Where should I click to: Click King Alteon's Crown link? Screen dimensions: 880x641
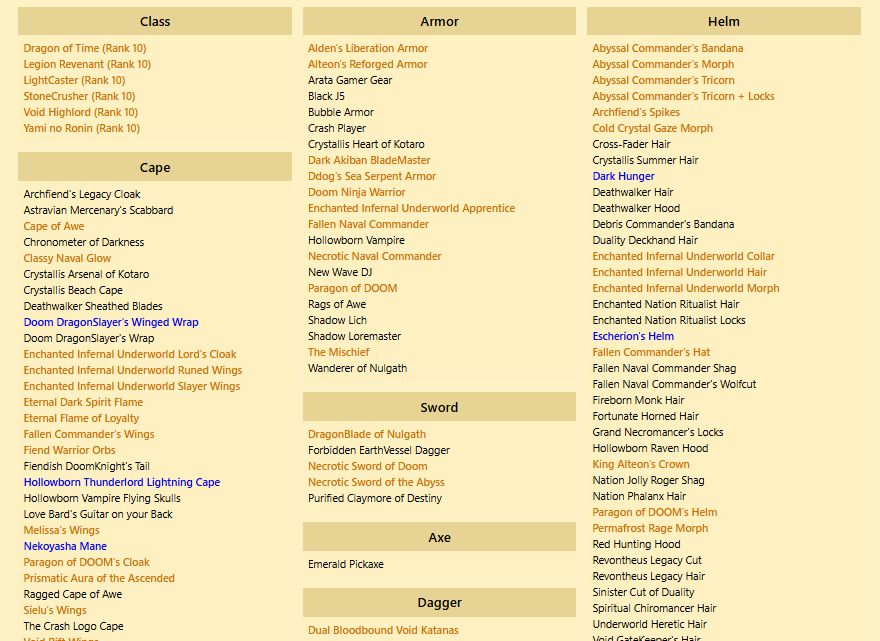click(641, 464)
